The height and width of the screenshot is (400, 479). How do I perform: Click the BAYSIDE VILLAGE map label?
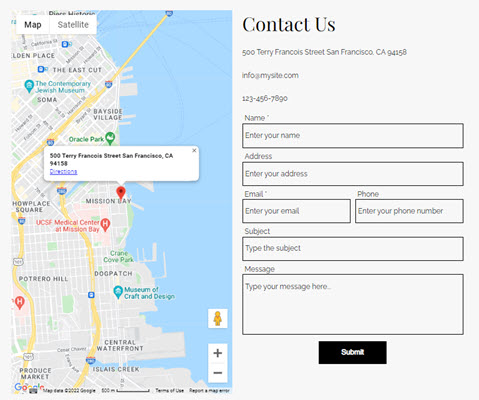tap(108, 114)
